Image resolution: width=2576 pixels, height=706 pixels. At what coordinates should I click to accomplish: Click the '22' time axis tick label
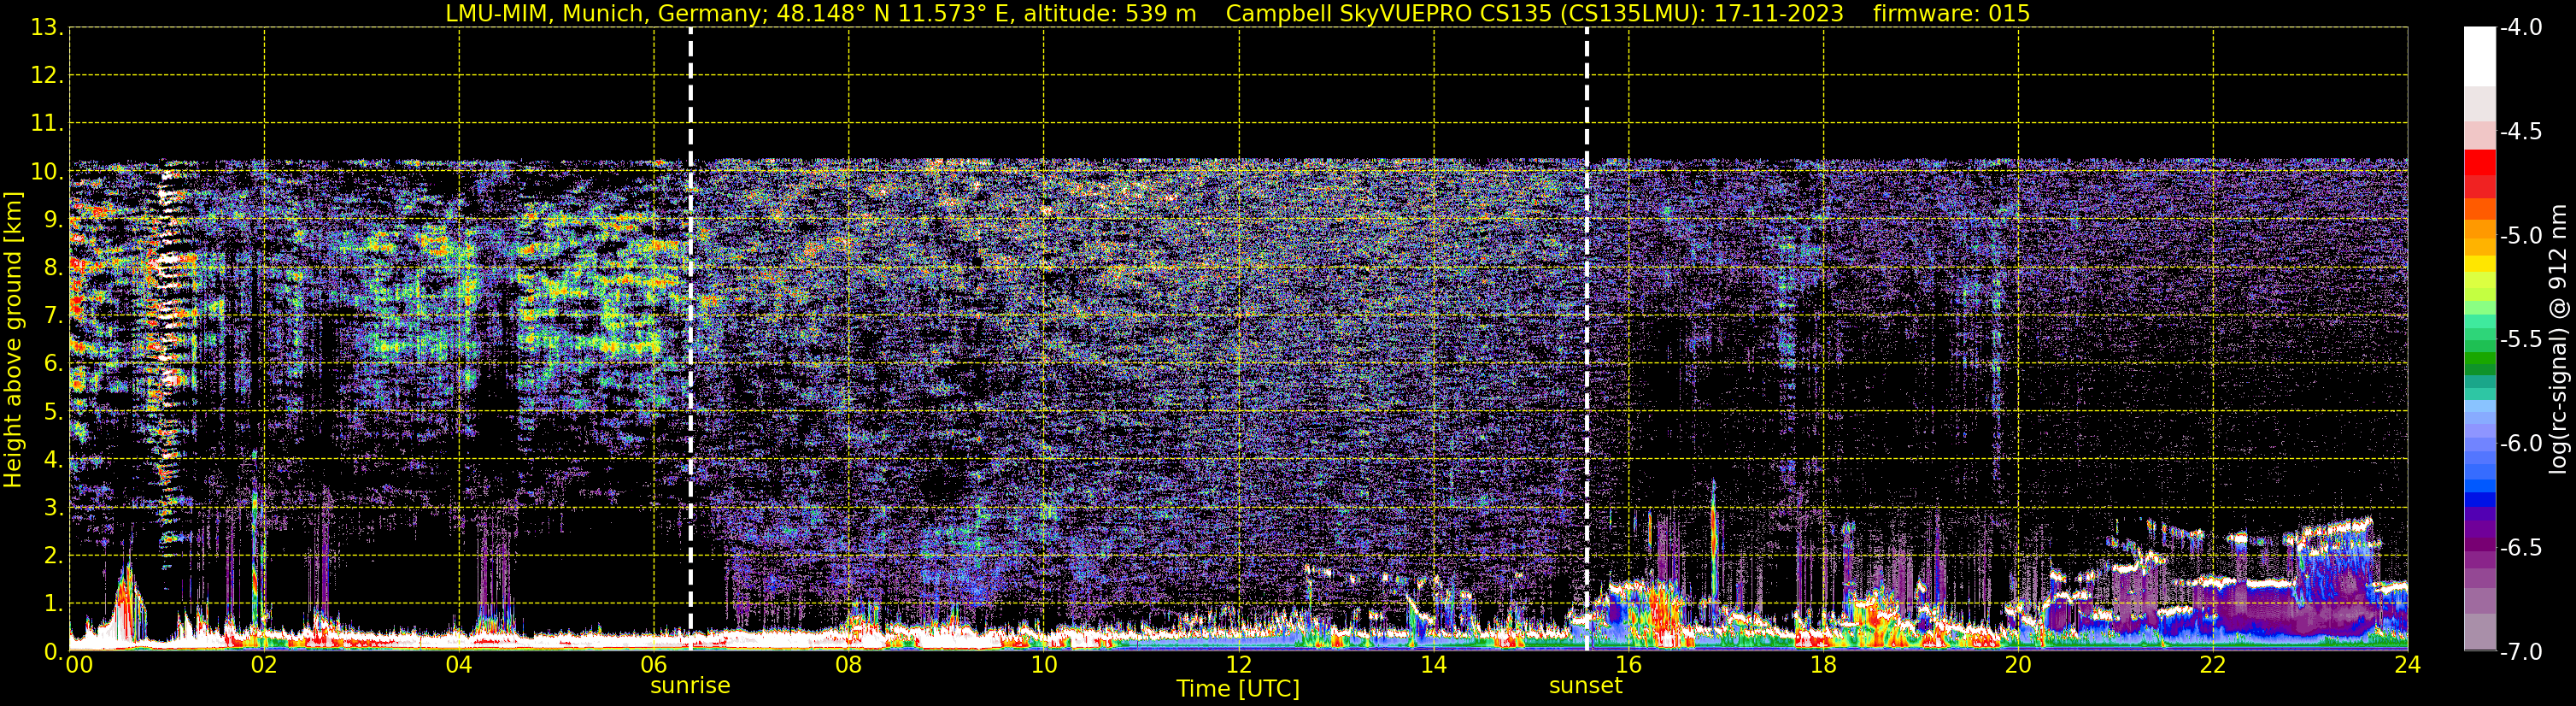coord(2214,665)
